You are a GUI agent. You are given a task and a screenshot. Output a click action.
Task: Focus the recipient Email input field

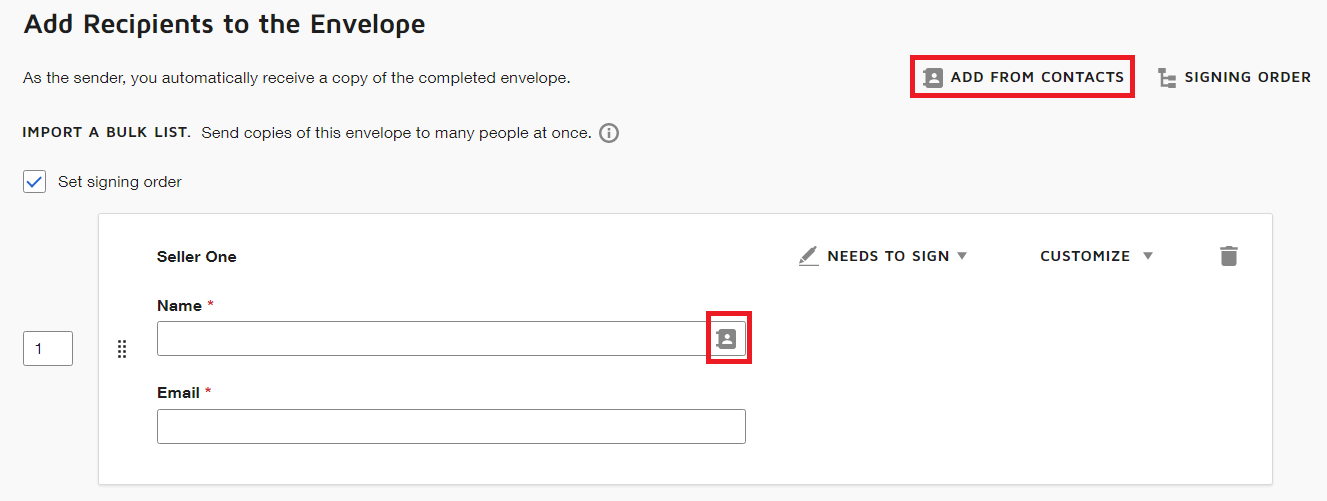pos(451,426)
